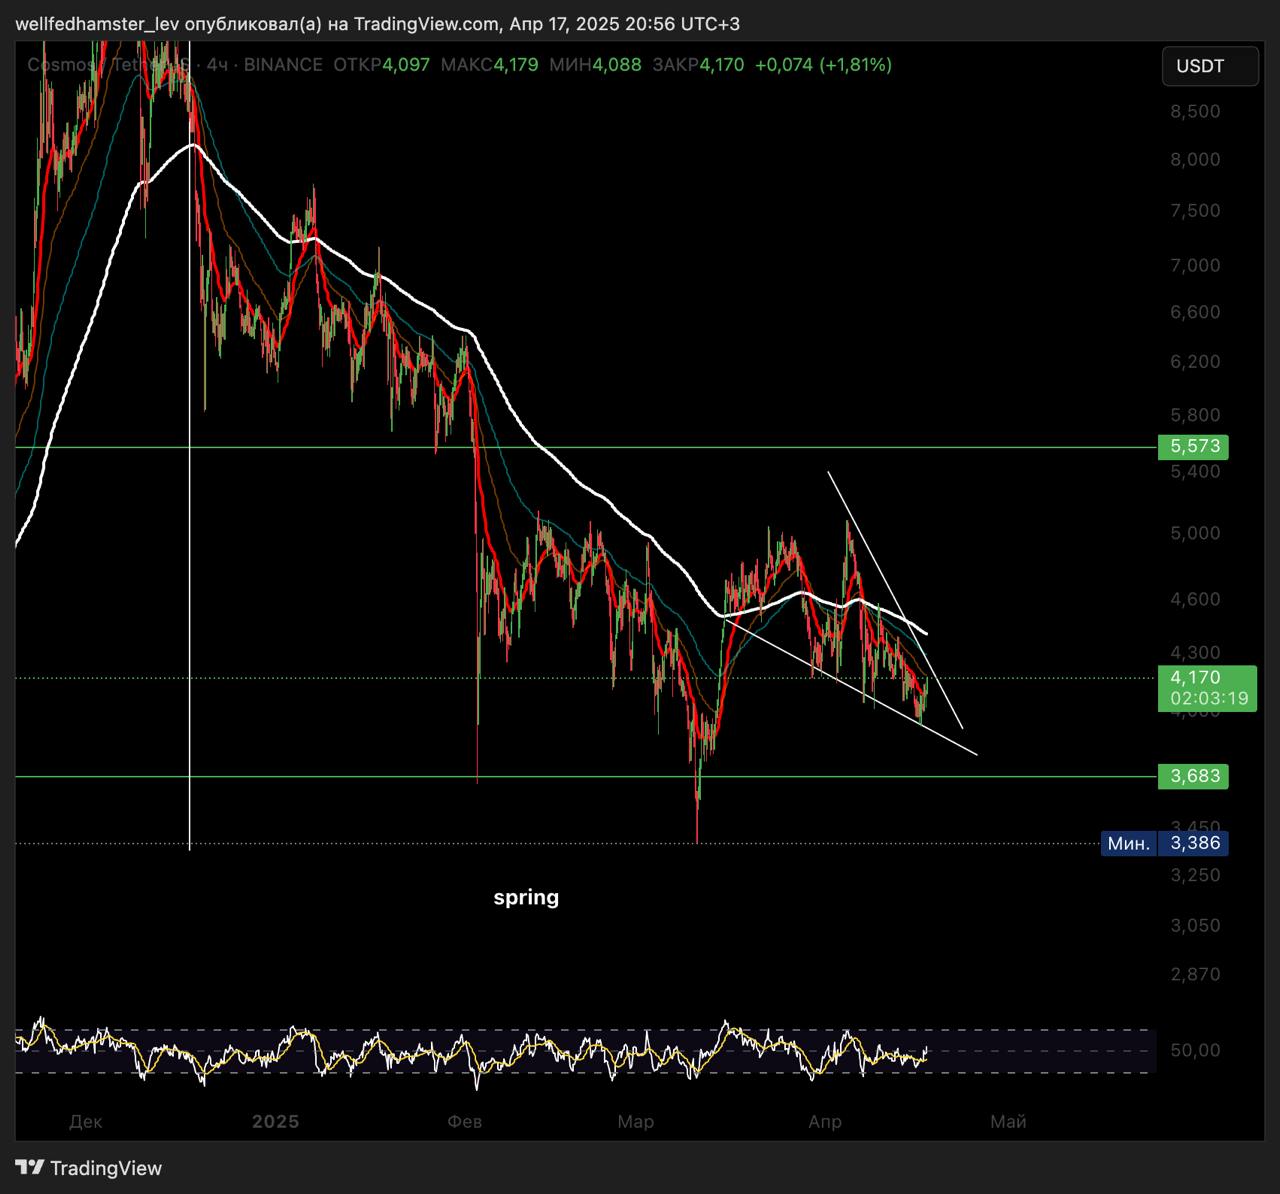Click the USDT currency button
The height and width of the screenshot is (1194, 1280).
tap(1210, 66)
